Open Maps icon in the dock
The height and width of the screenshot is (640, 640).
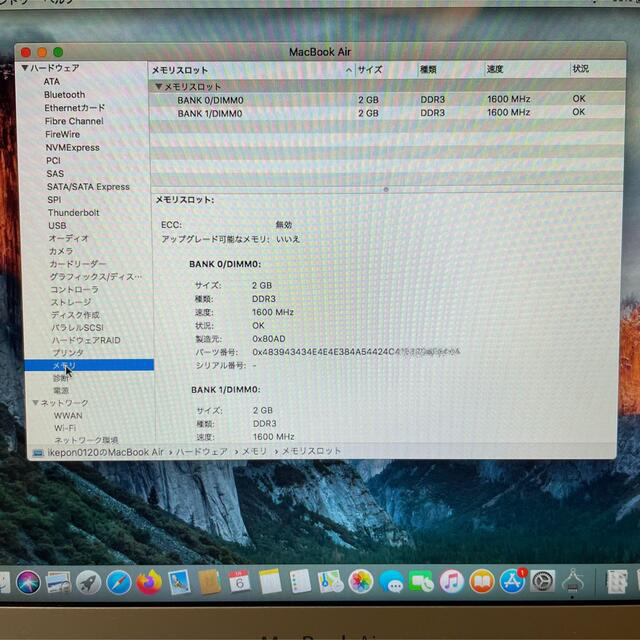330,582
